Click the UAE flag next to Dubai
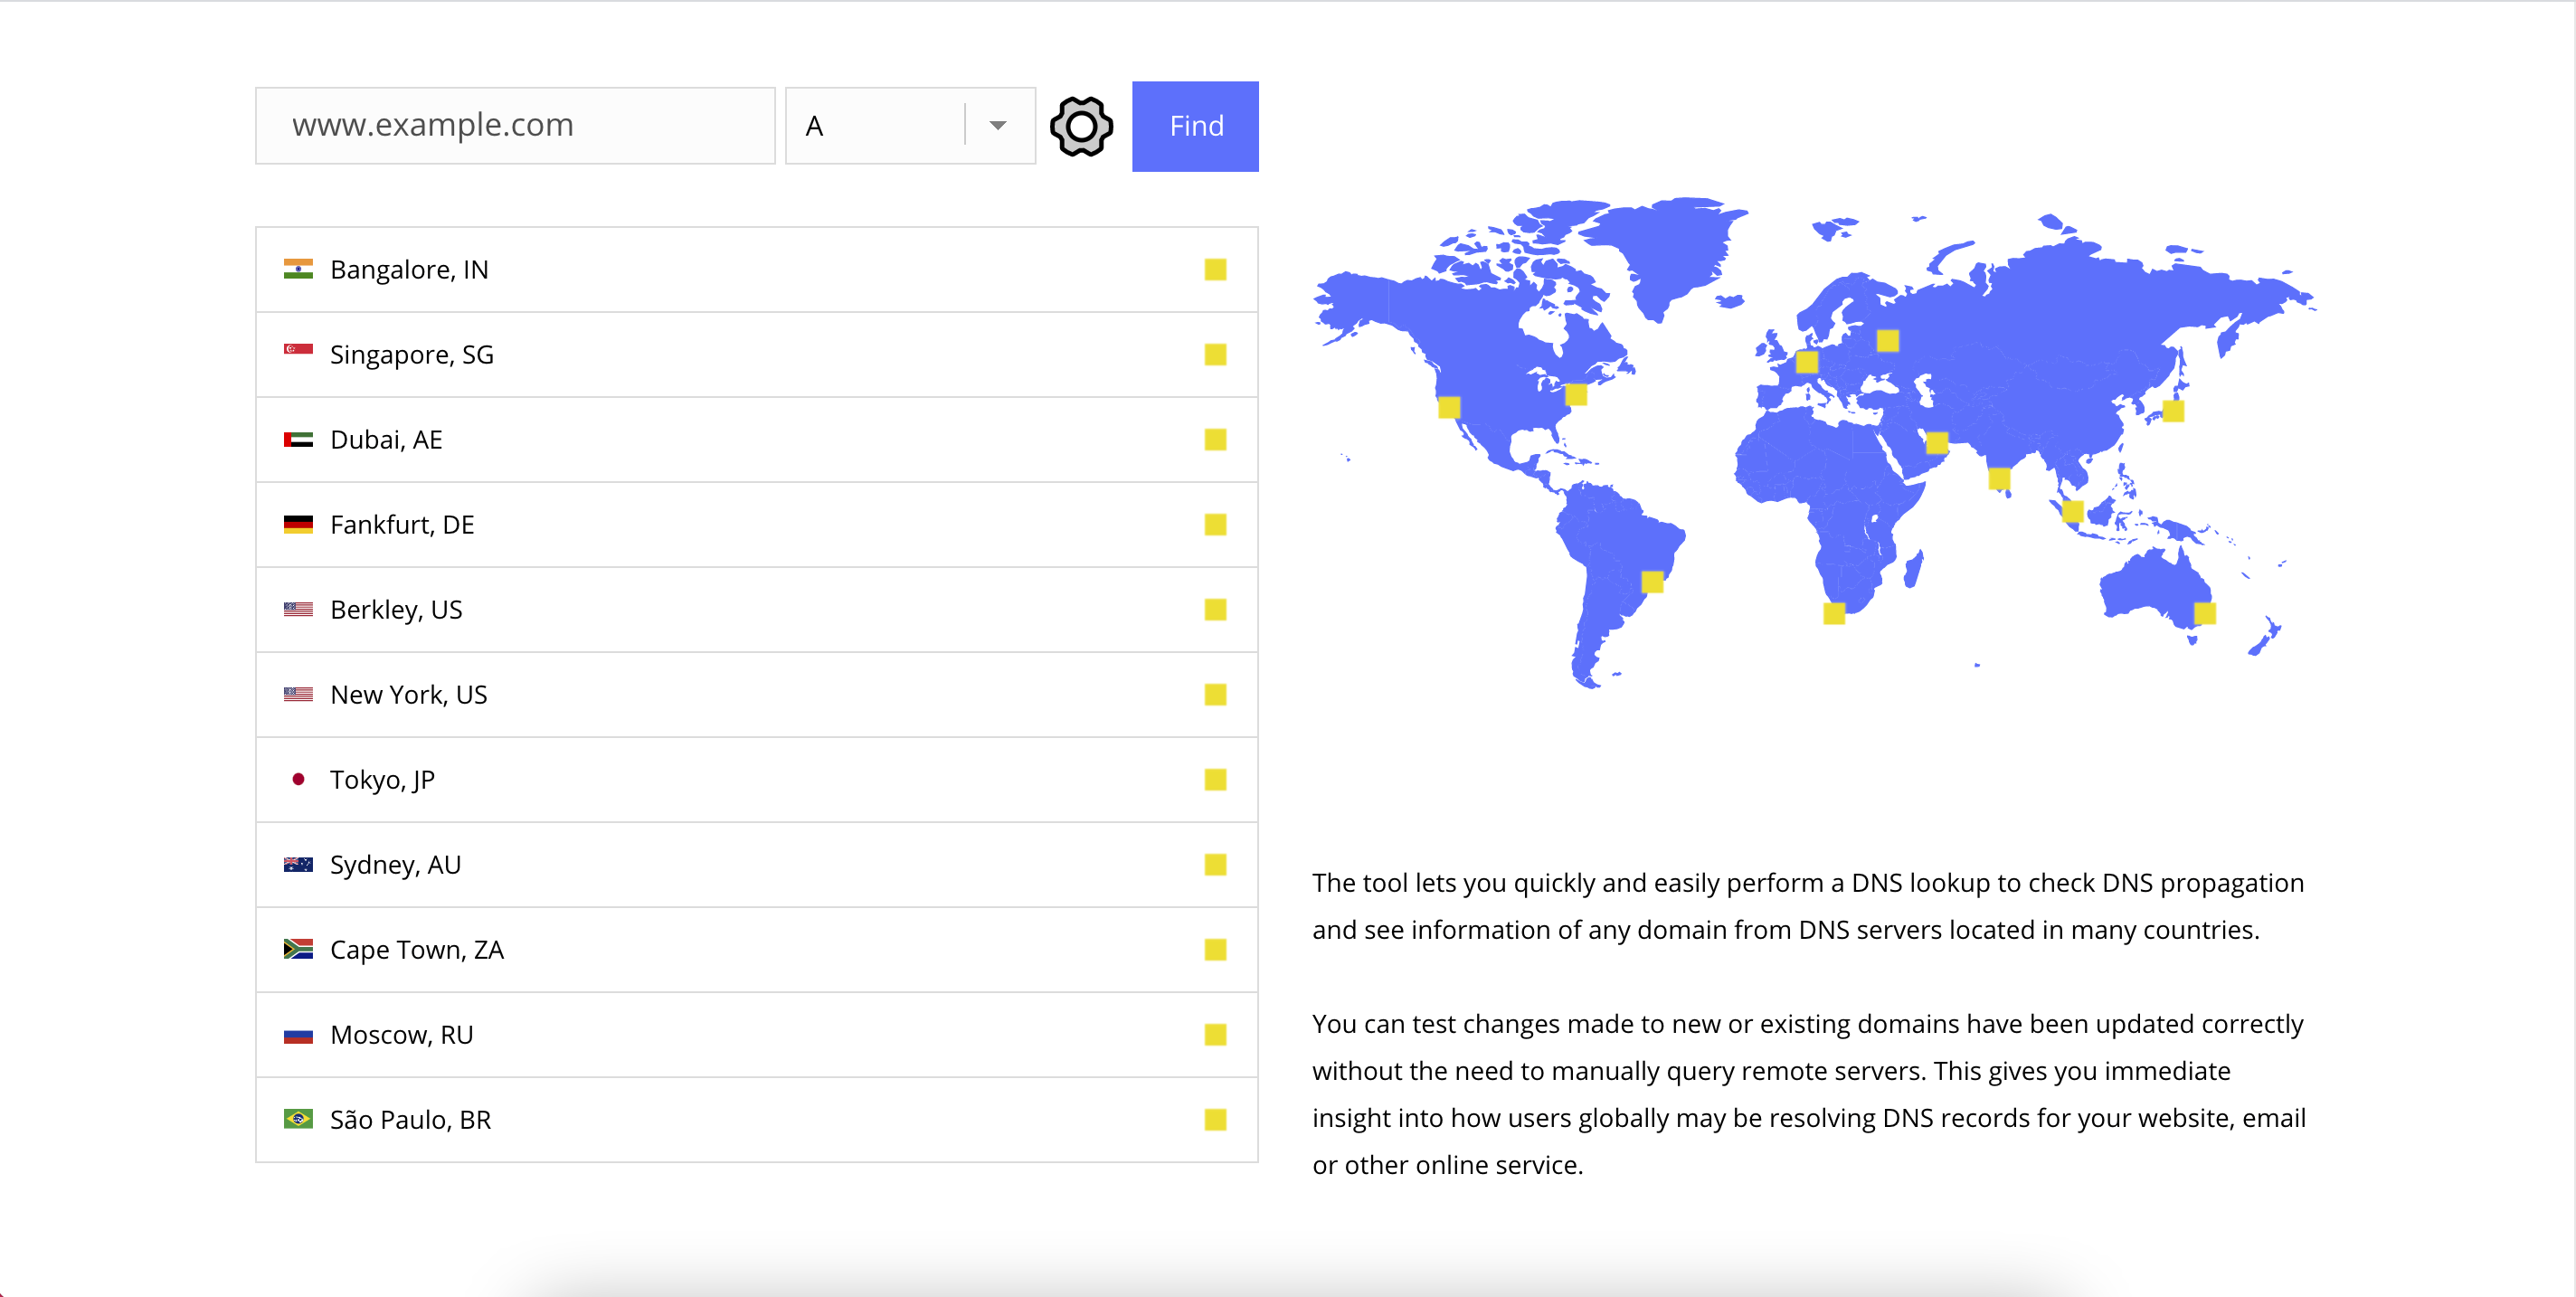2576x1297 pixels. 299,438
